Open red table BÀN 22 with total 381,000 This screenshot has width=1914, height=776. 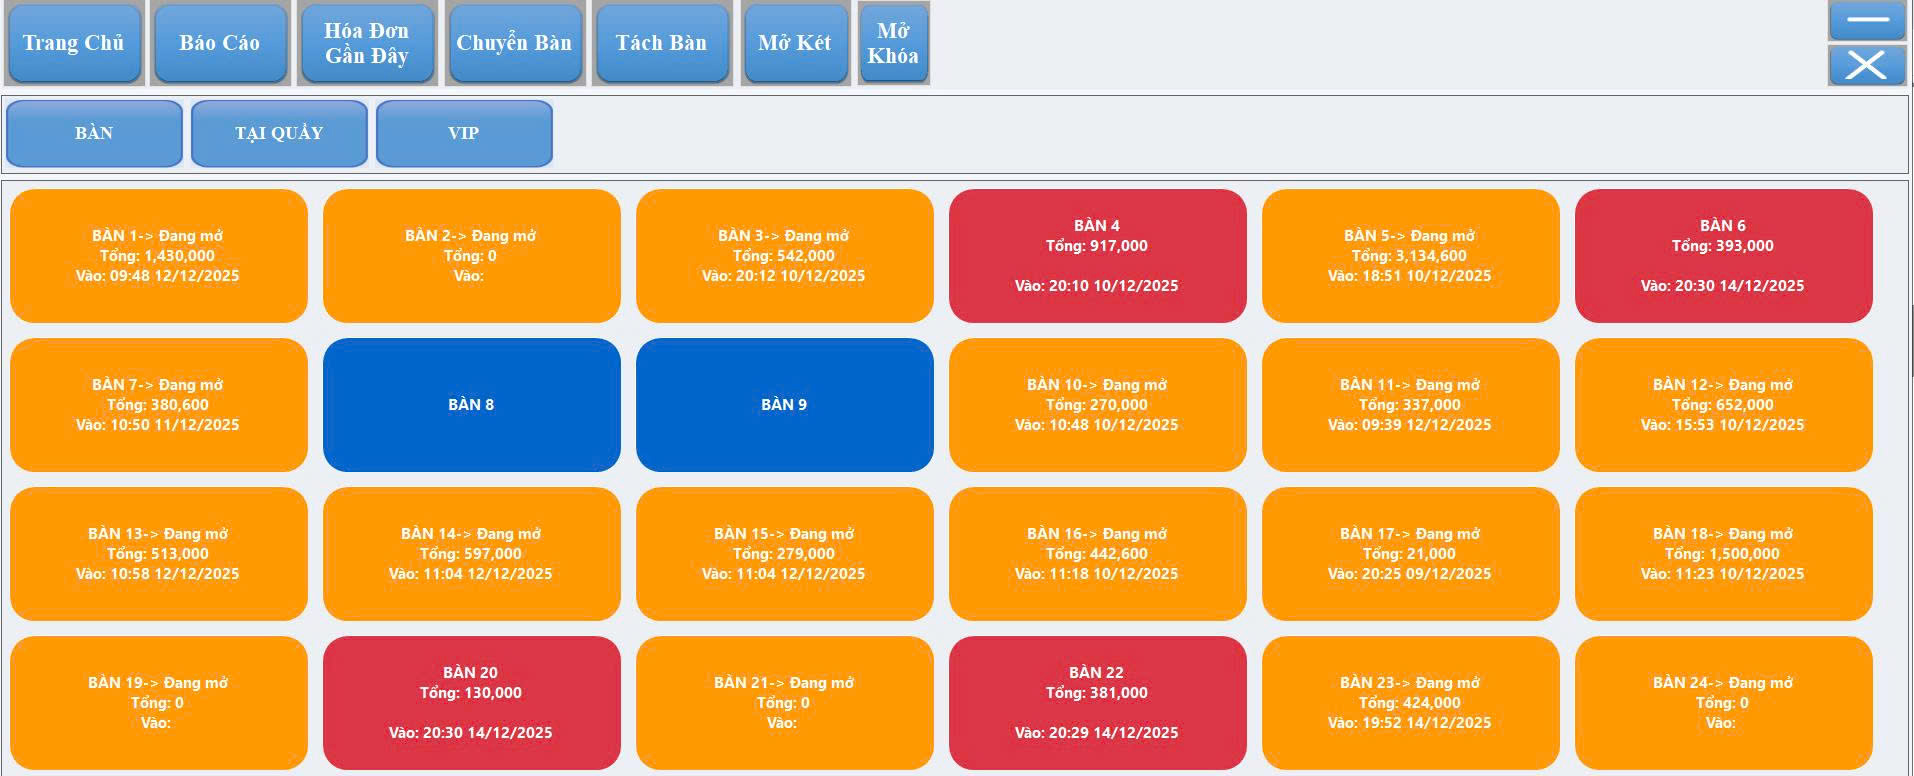pyautogui.click(x=1097, y=703)
